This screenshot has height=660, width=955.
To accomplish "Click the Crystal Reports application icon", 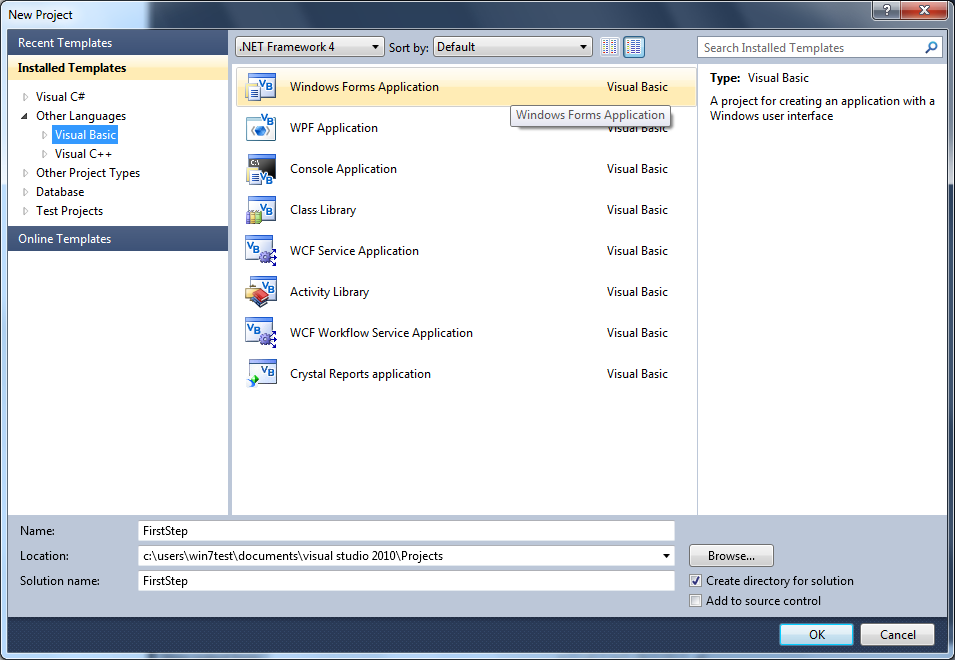I will [x=261, y=374].
